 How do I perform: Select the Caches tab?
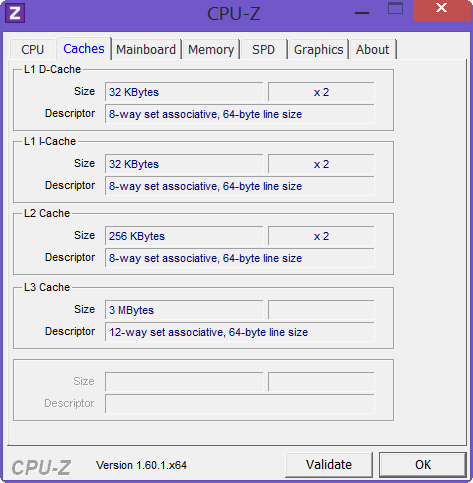pyautogui.click(x=84, y=49)
